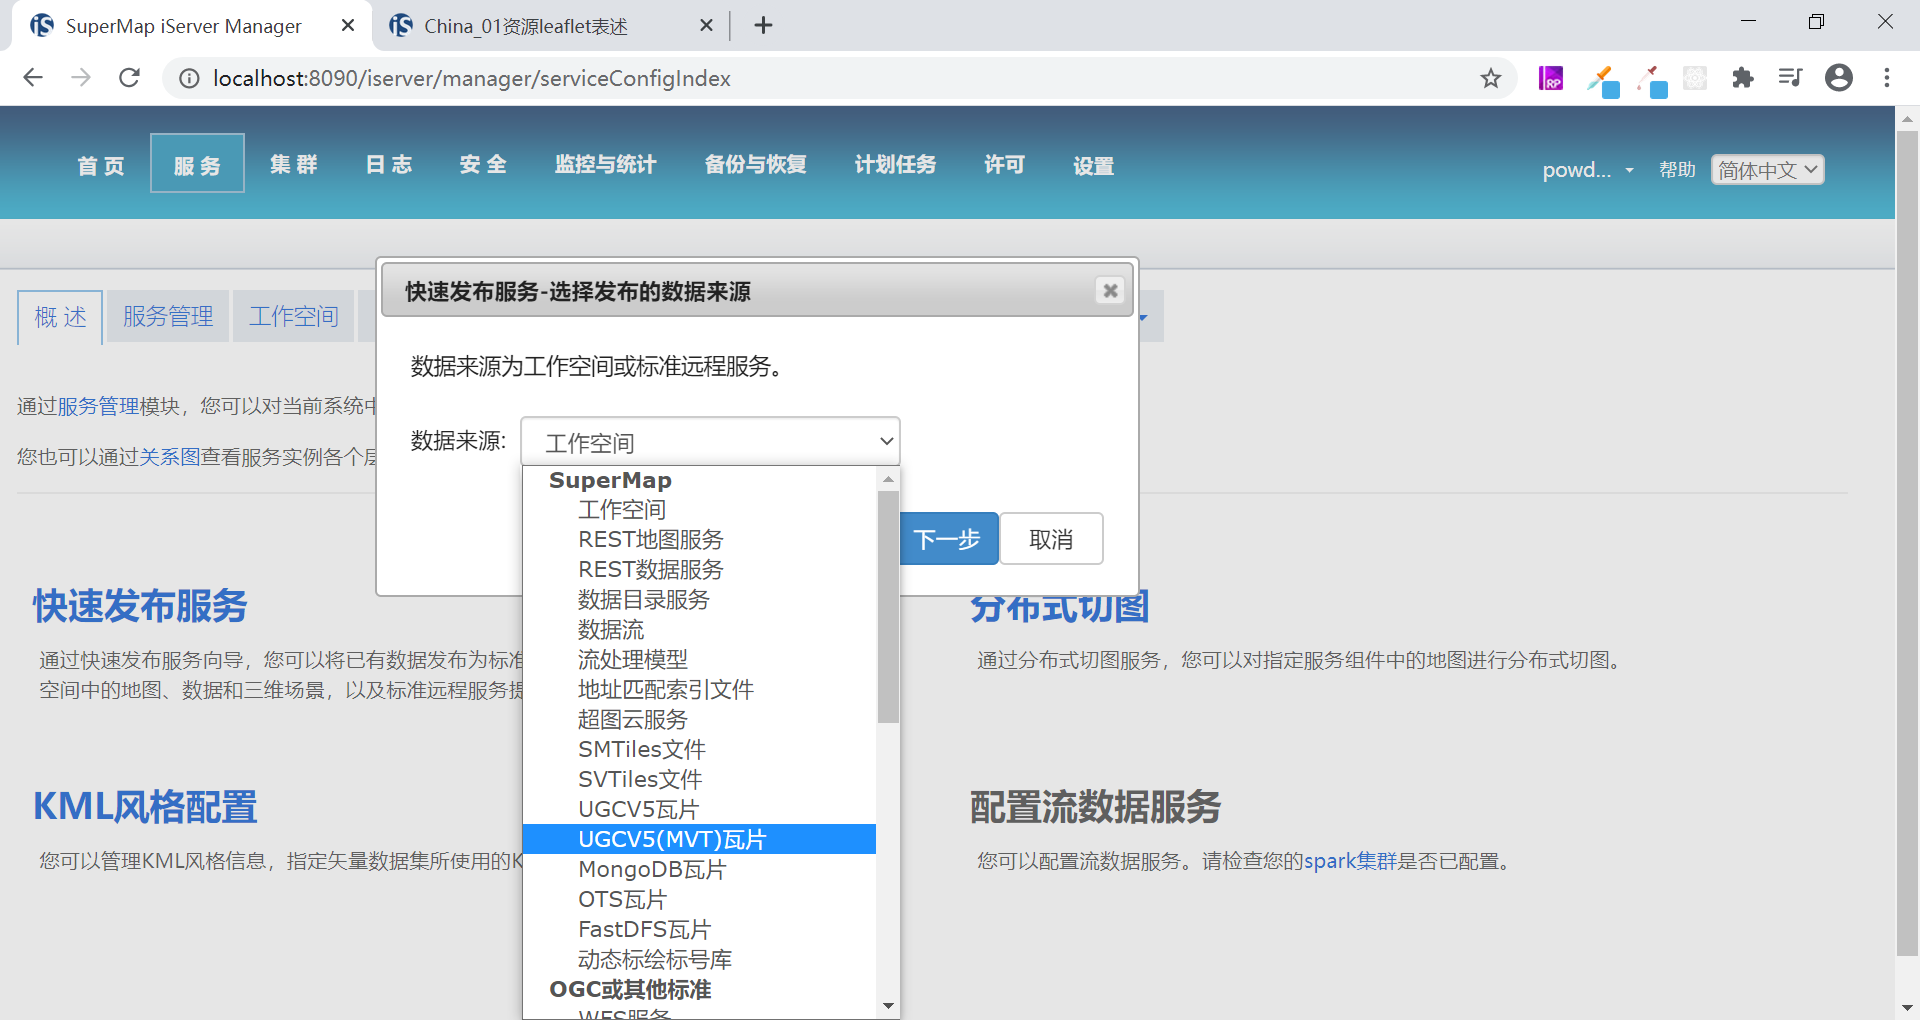Click 取消 to cancel publishing
The image size is (1920, 1020).
(x=1051, y=539)
